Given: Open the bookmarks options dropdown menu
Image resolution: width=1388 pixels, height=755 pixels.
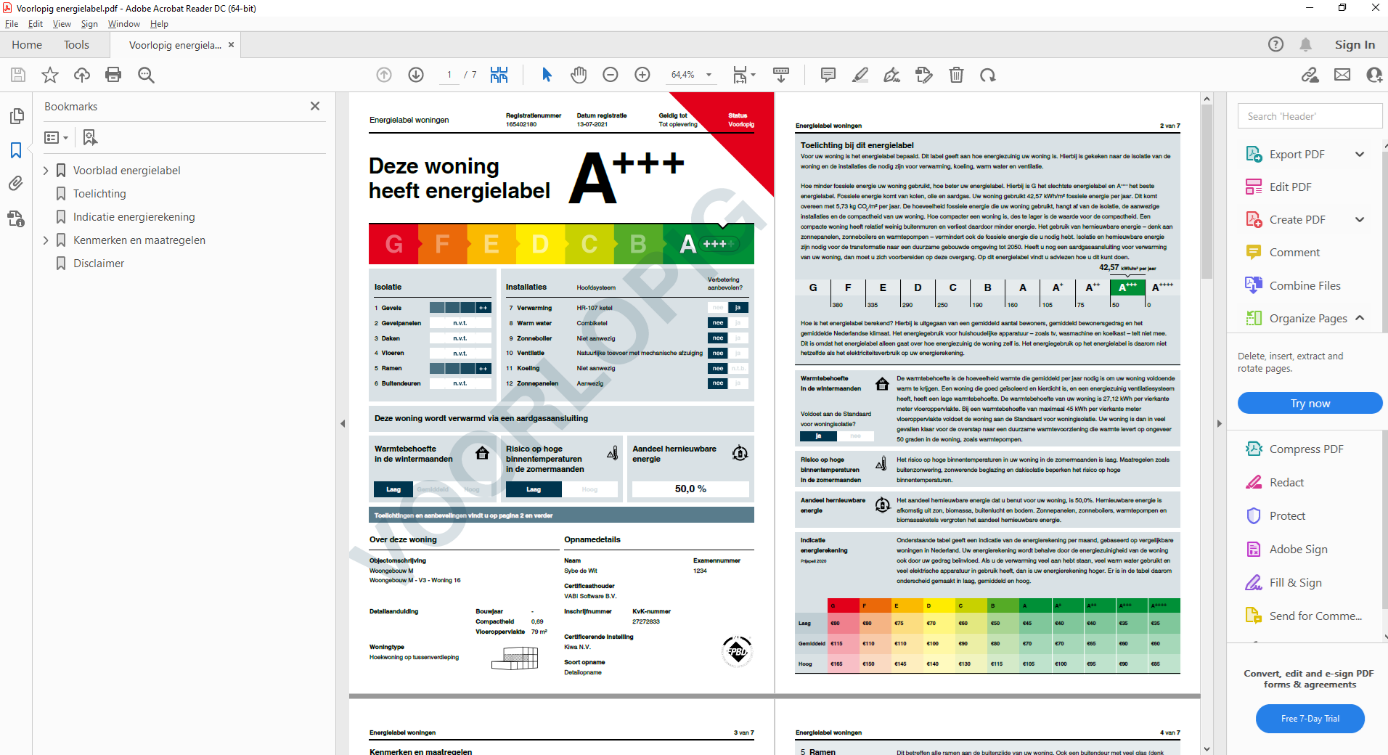Looking at the screenshot, I should [x=56, y=137].
